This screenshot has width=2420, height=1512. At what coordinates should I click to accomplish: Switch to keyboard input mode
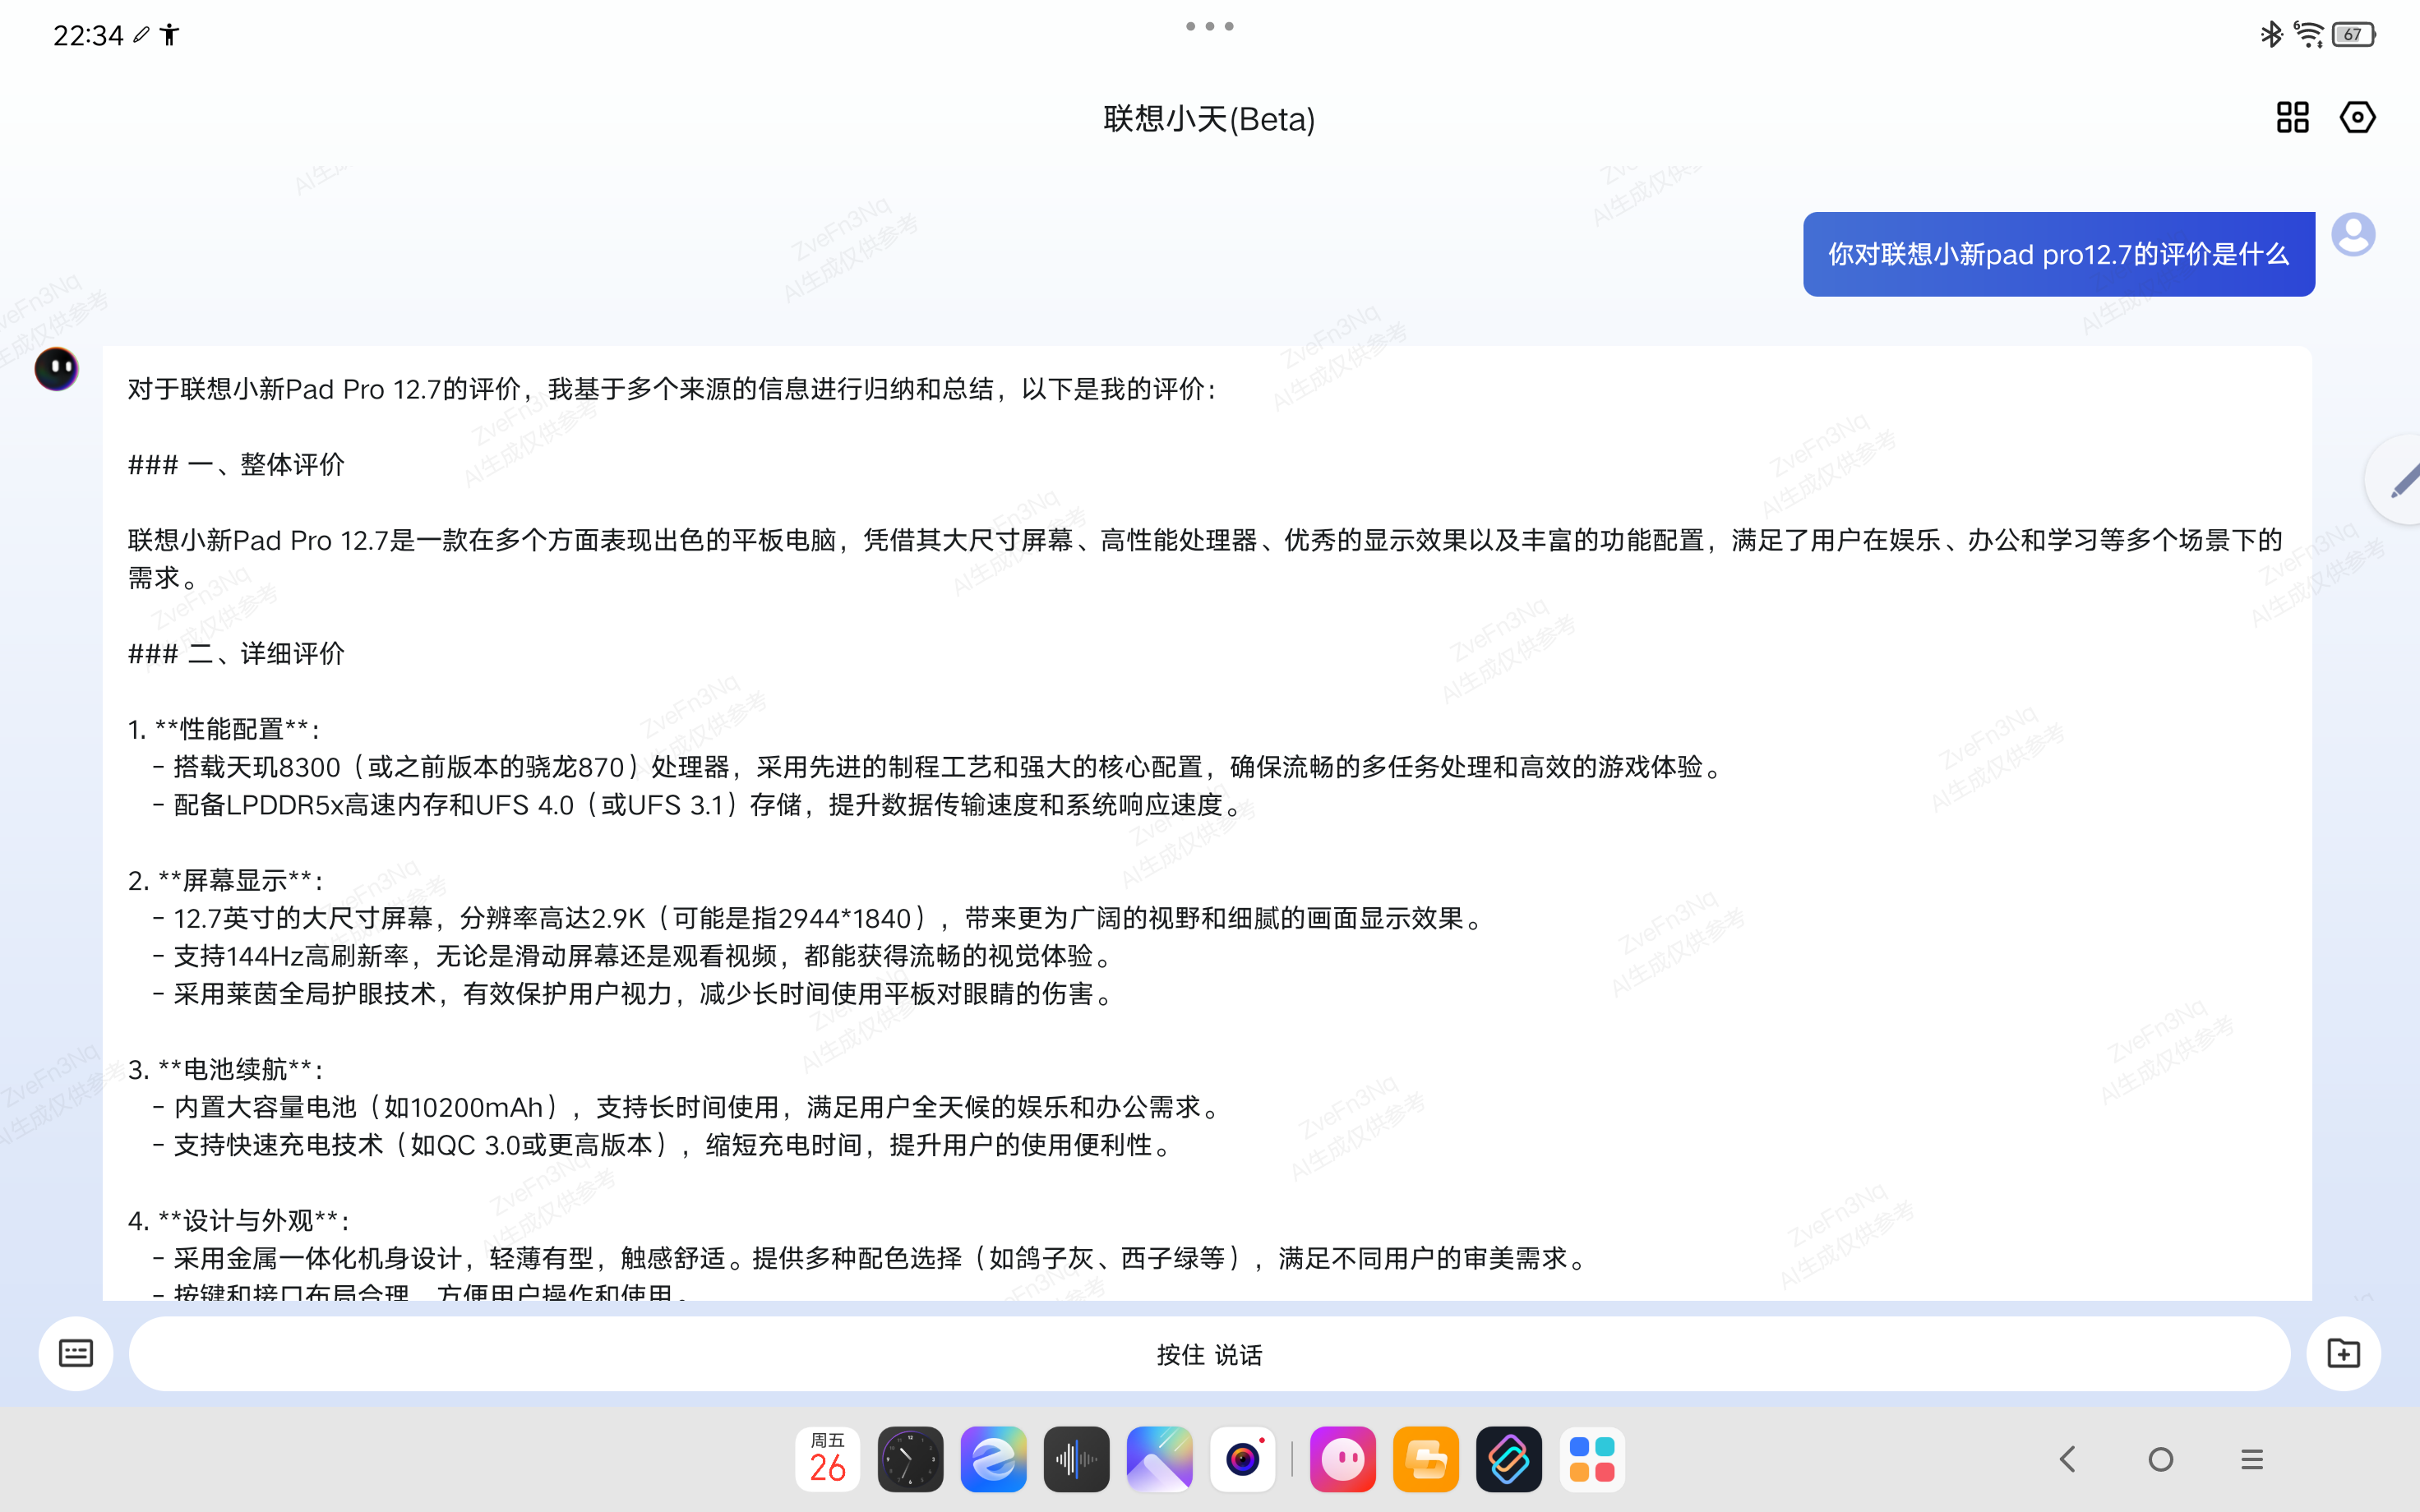(76, 1353)
